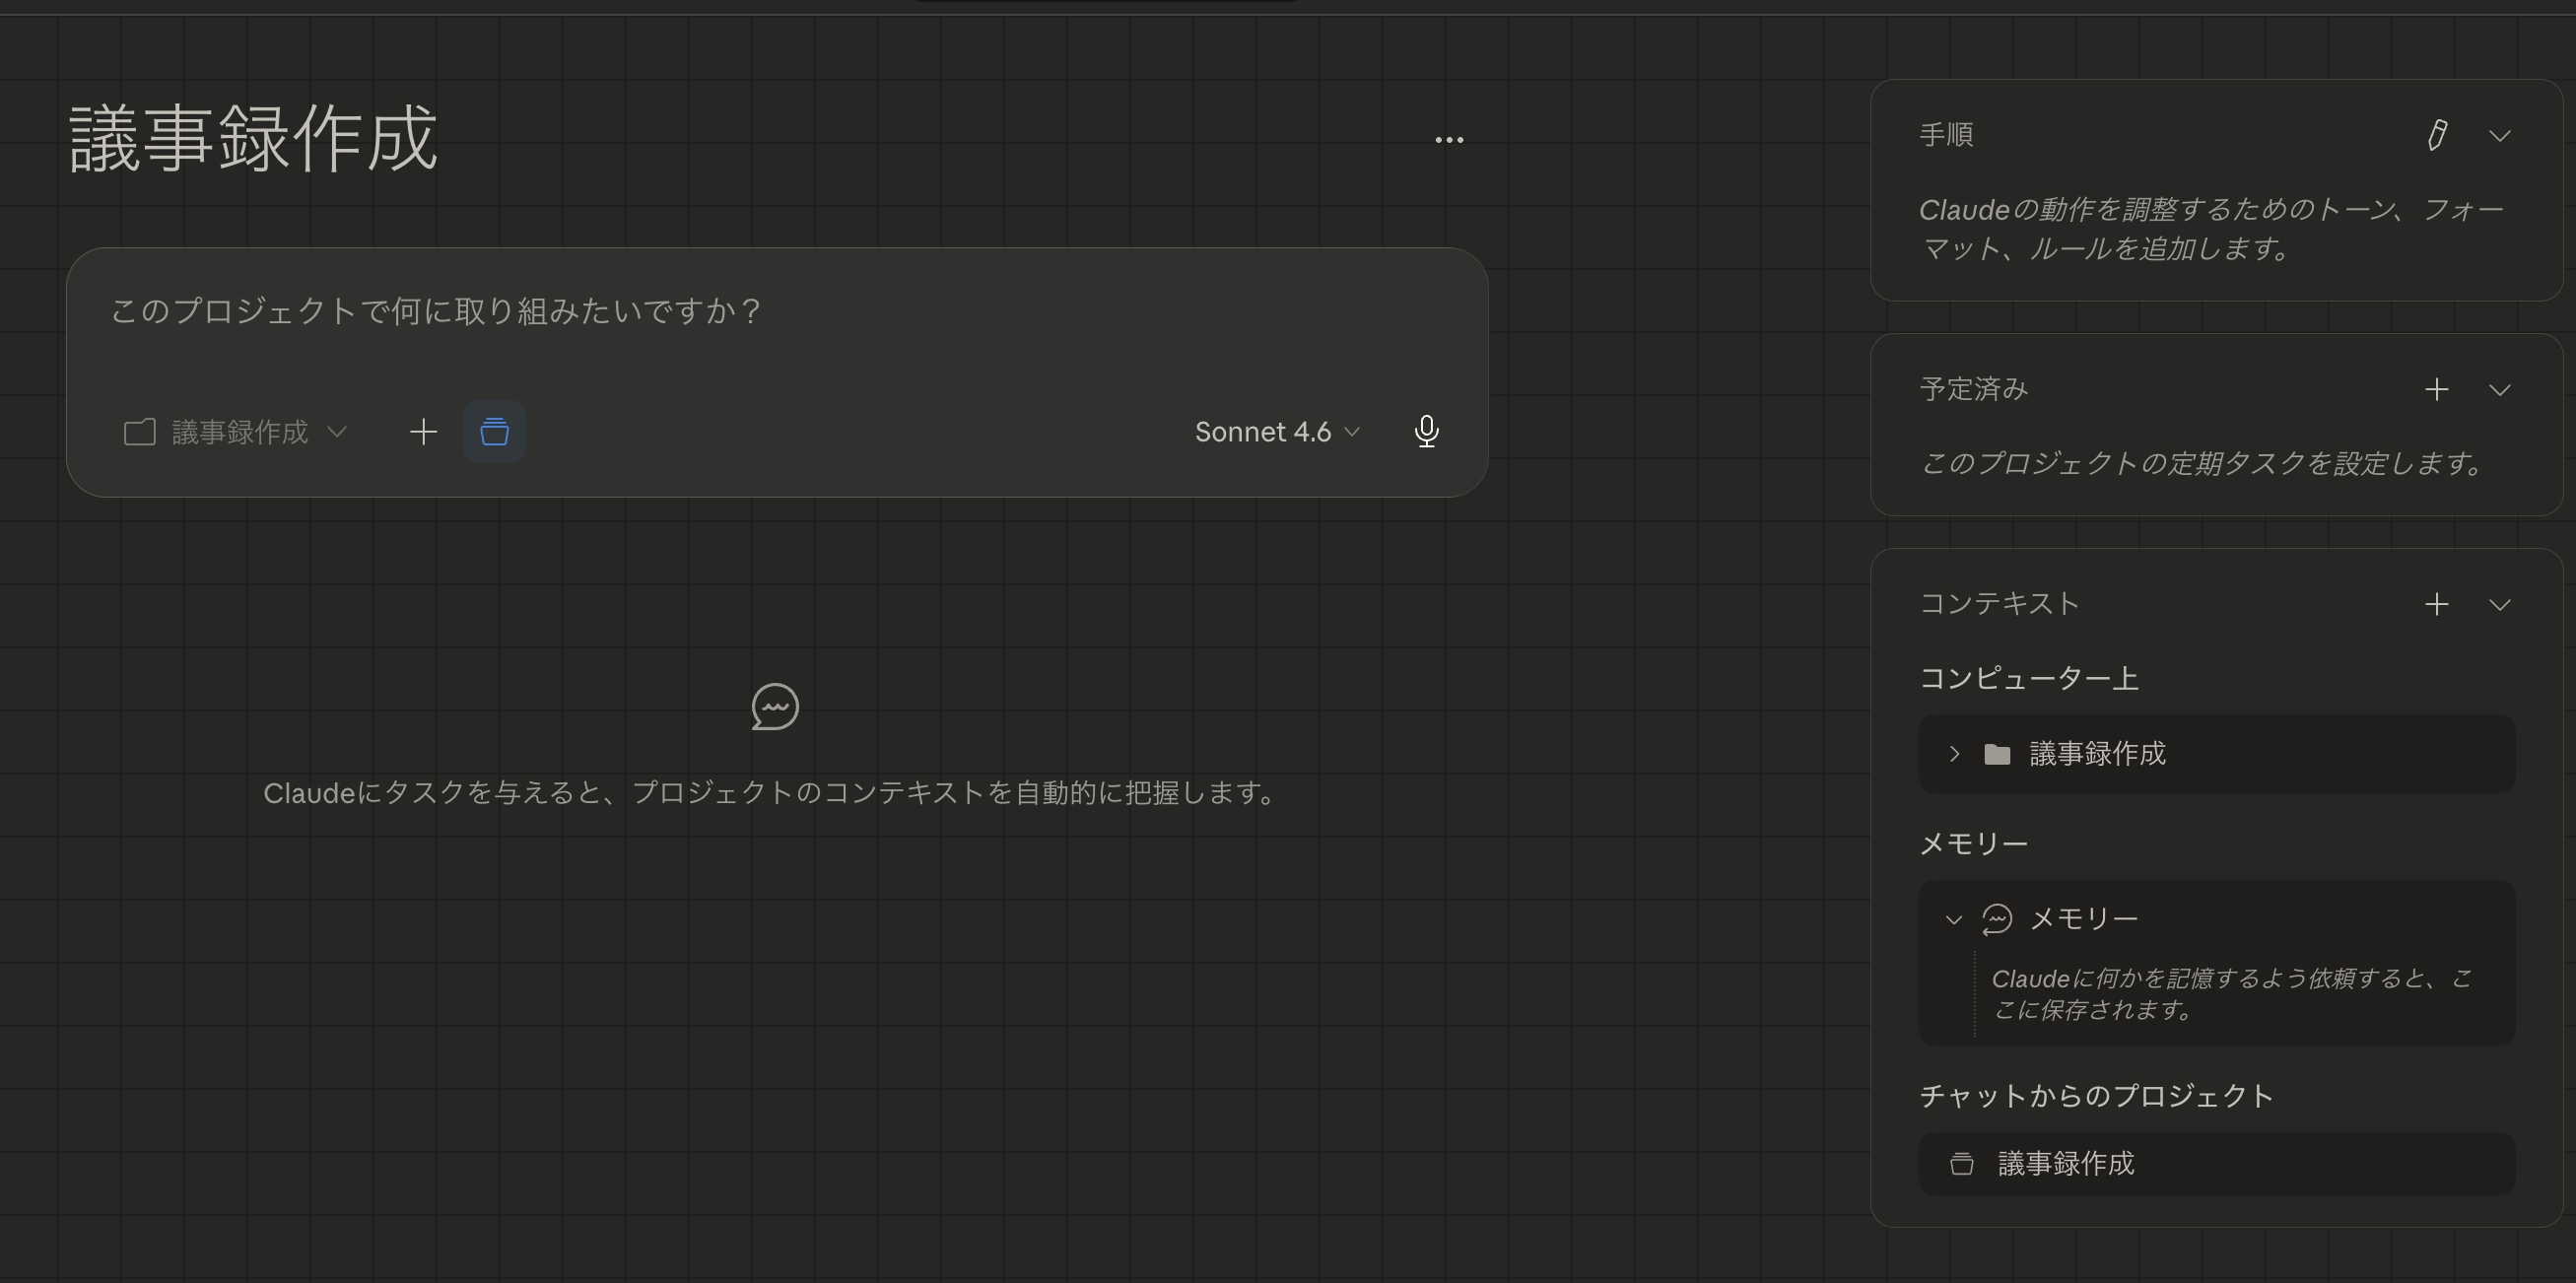Image resolution: width=2576 pixels, height=1283 pixels.
Task: Click the plus icon to add 予定済み task
Action: (2437, 389)
